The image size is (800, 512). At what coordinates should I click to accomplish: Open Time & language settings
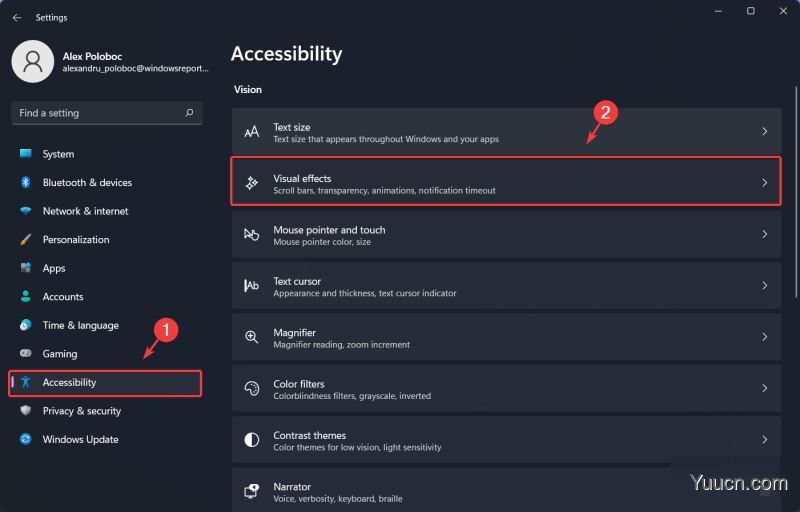click(x=80, y=325)
